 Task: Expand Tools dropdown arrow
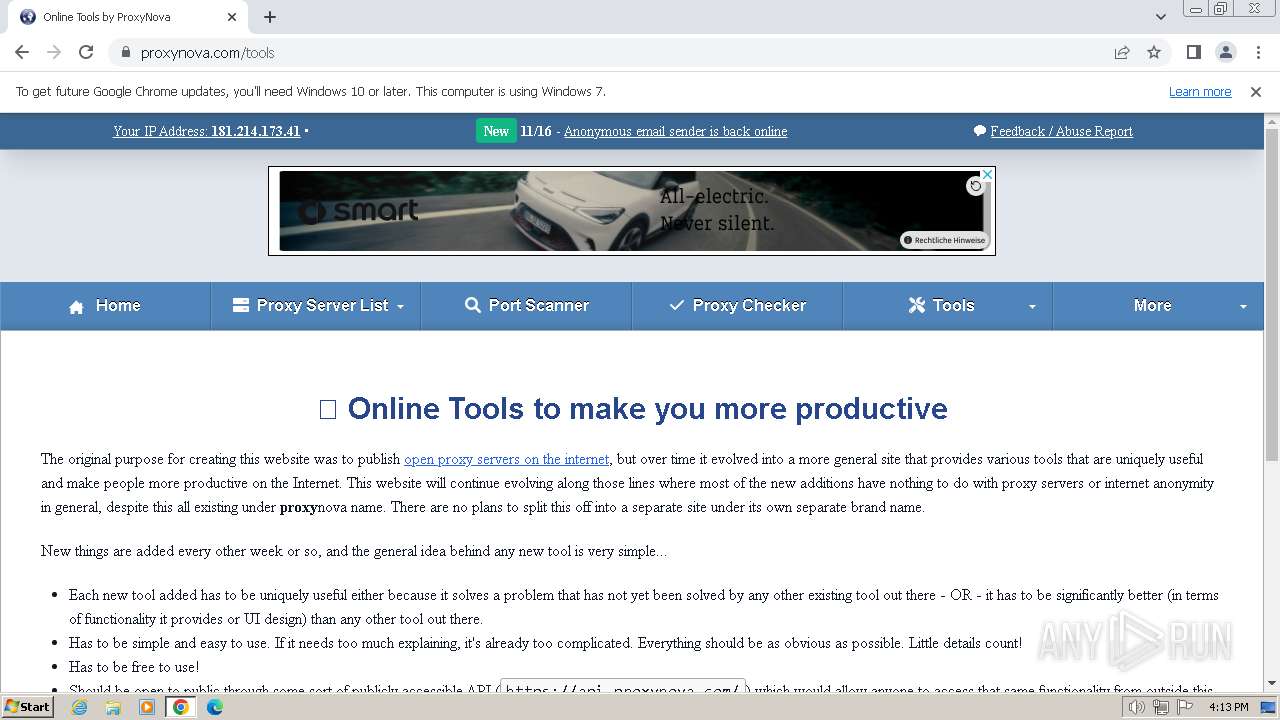[1032, 307]
